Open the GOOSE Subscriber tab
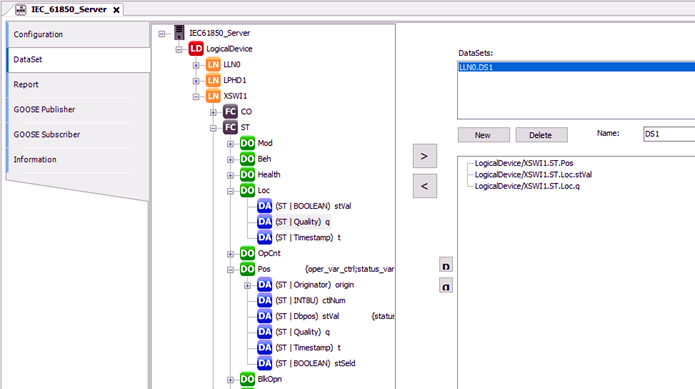 pyautogui.click(x=79, y=134)
